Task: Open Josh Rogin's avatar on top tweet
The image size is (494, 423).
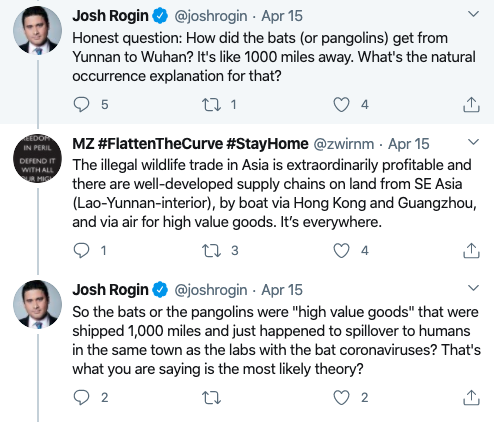Action: tap(37, 30)
